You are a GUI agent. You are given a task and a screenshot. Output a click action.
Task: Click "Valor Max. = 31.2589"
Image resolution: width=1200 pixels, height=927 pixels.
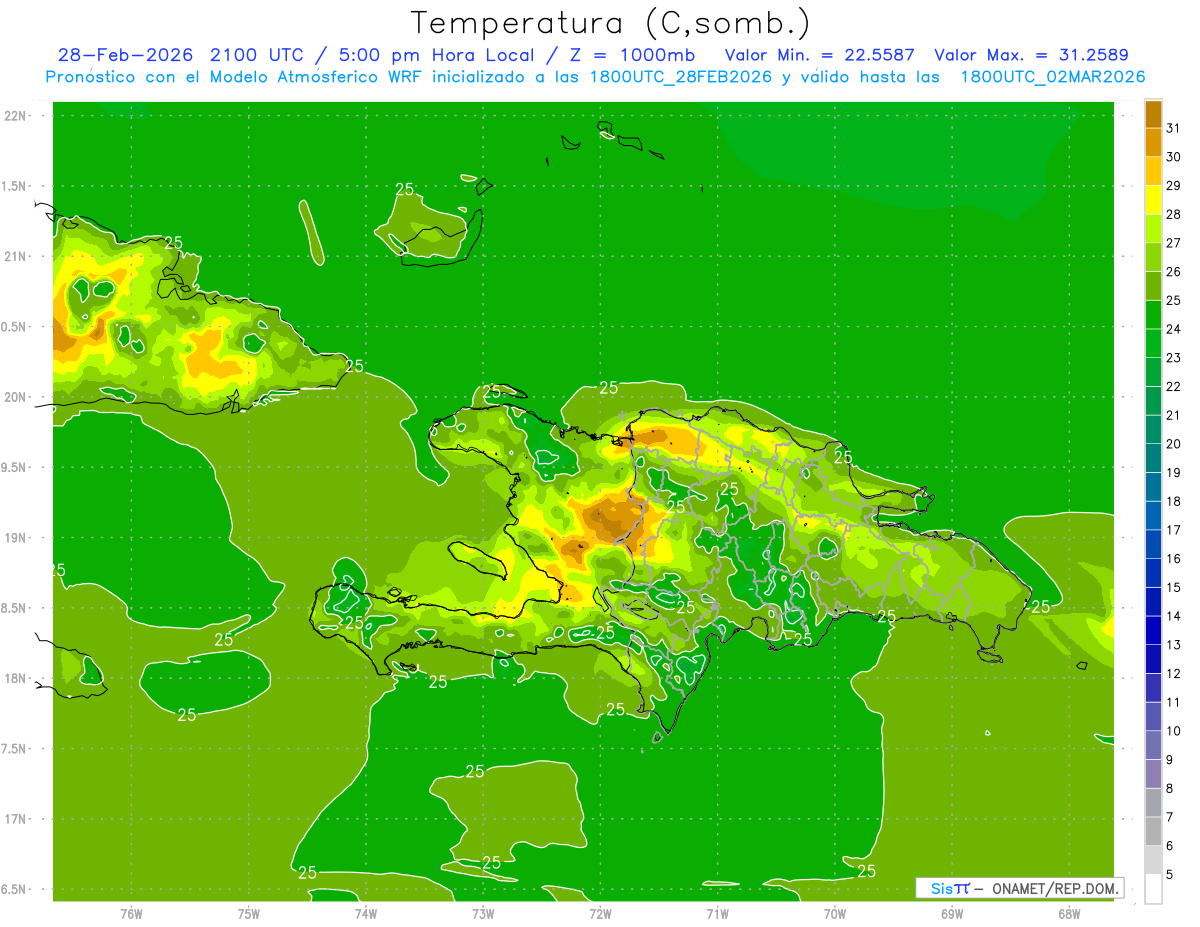[1032, 55]
